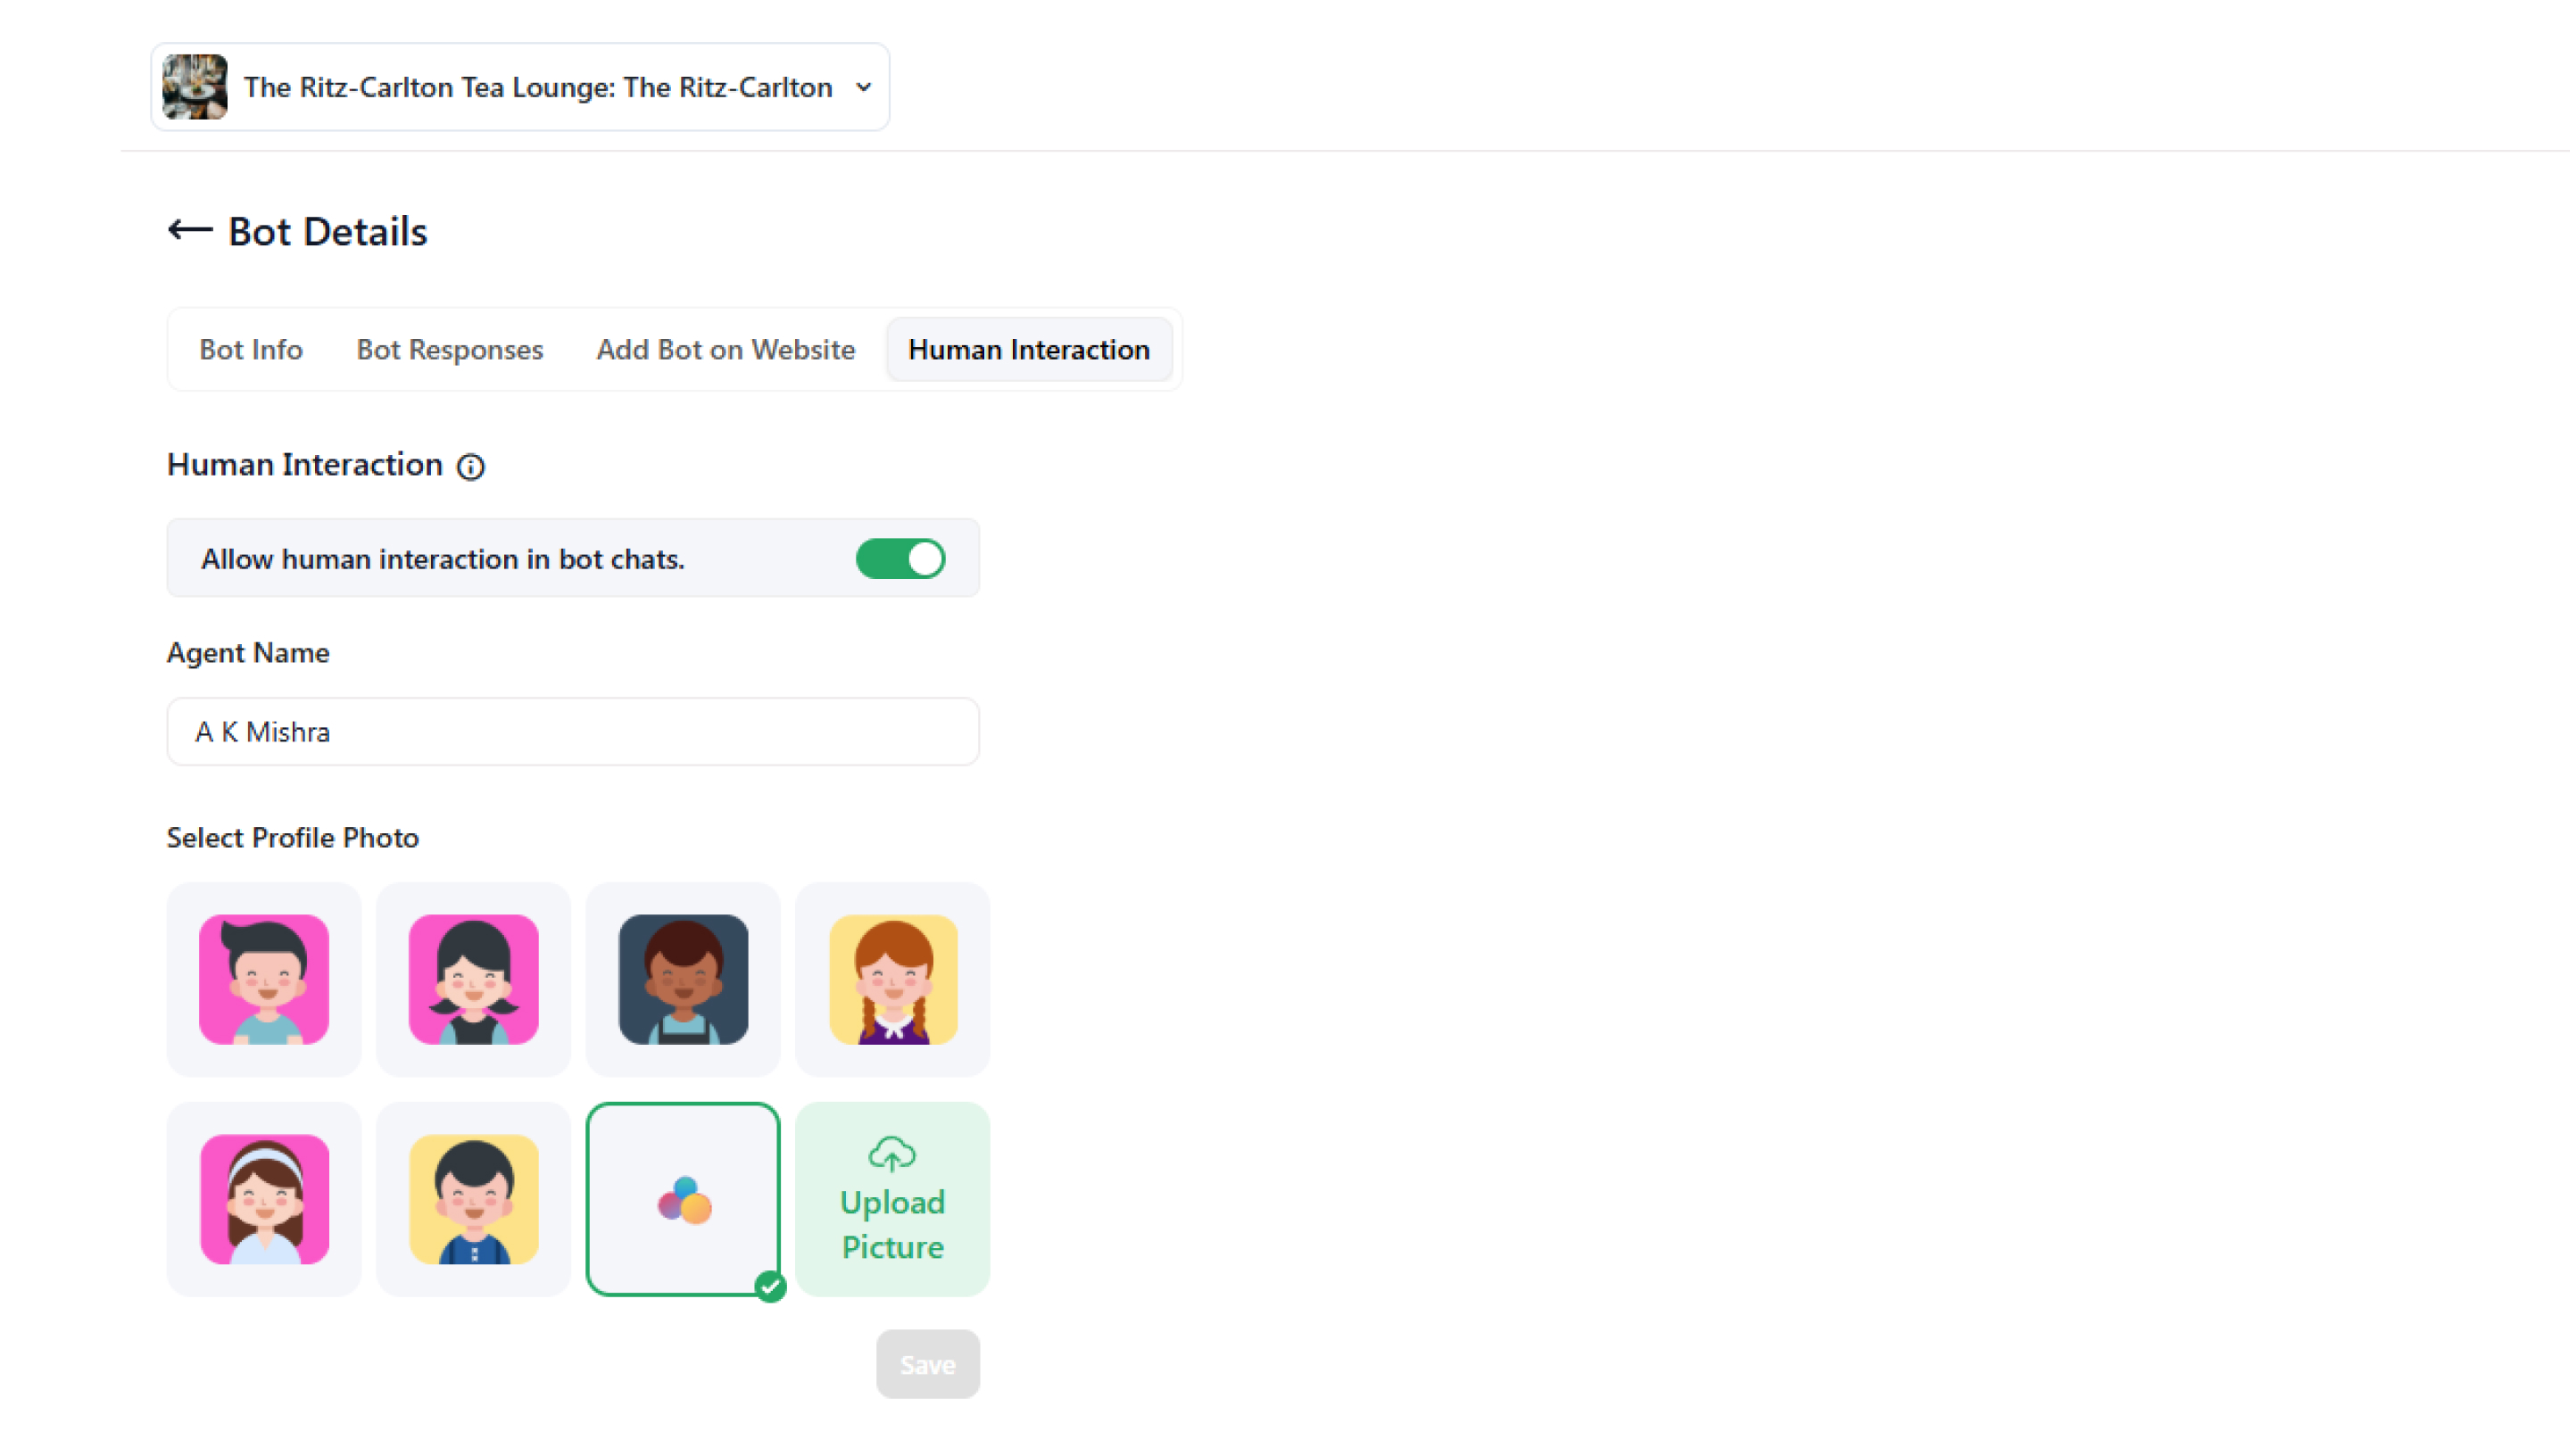Screen dimensions: 2570x1456
Task: Select the boy avatar with pink background
Action: coord(264,979)
